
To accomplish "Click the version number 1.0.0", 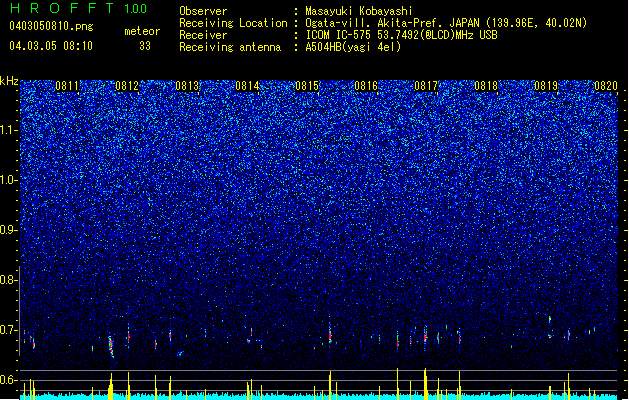I will (x=136, y=9).
